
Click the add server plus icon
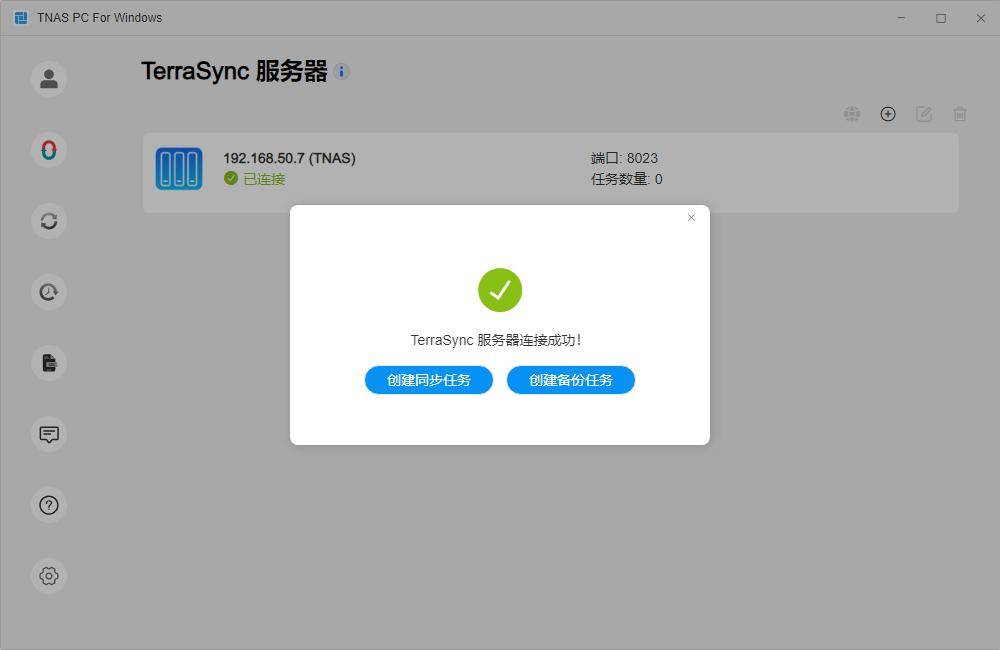click(x=888, y=114)
